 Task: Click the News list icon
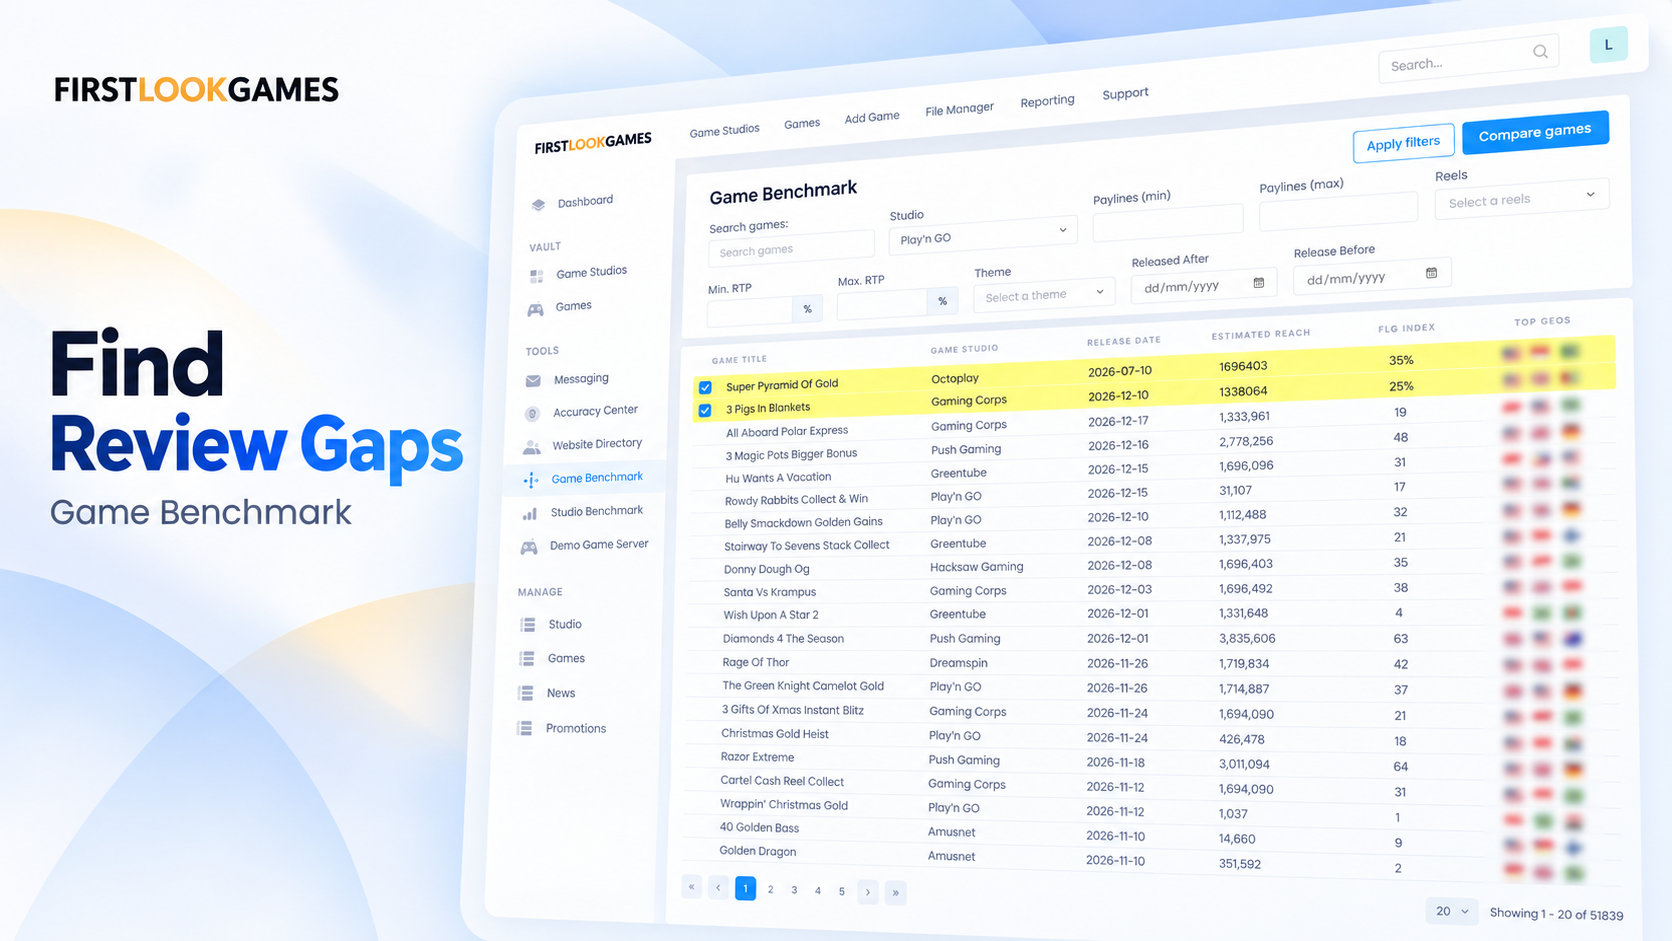click(x=526, y=693)
